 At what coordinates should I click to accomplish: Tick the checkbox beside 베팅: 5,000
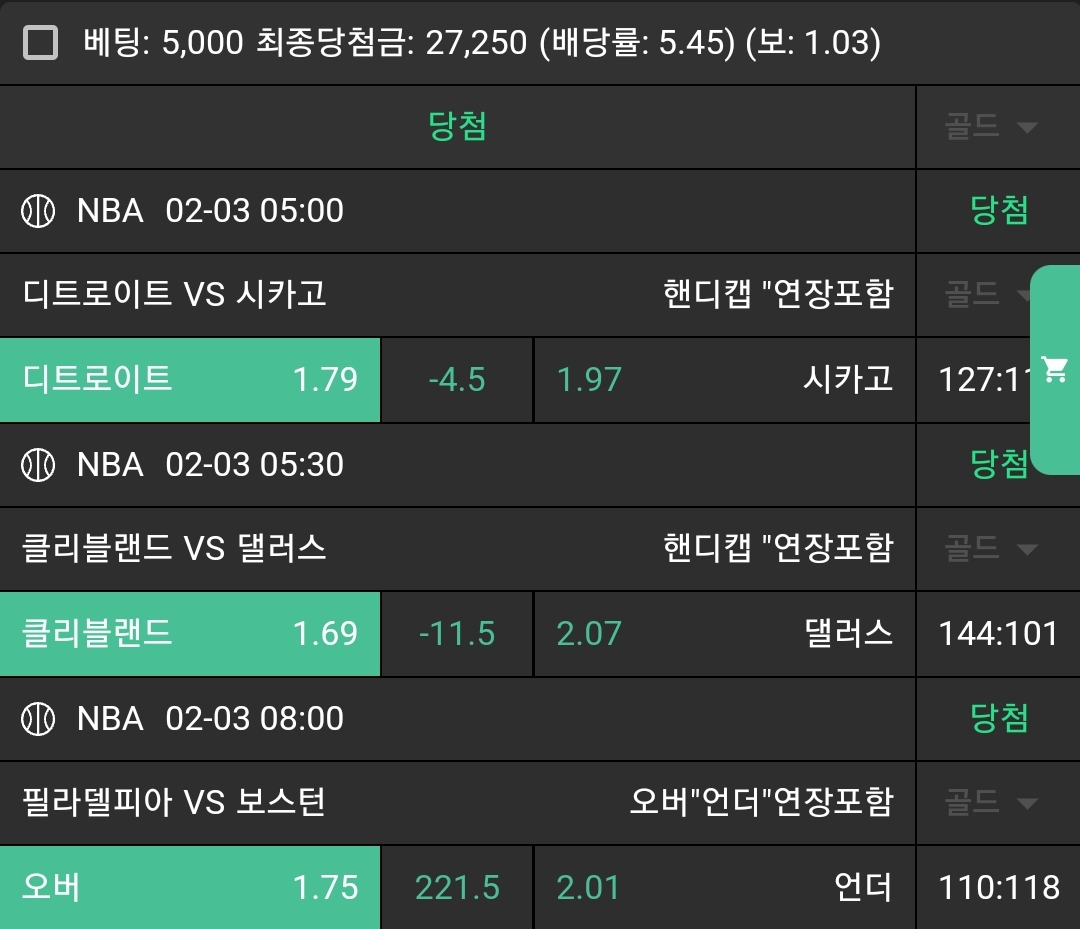40,43
